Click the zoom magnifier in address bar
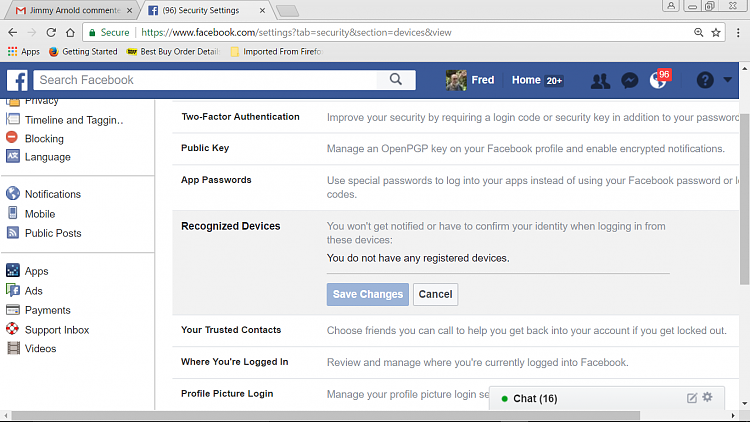This screenshot has height=422, width=750. (698, 33)
